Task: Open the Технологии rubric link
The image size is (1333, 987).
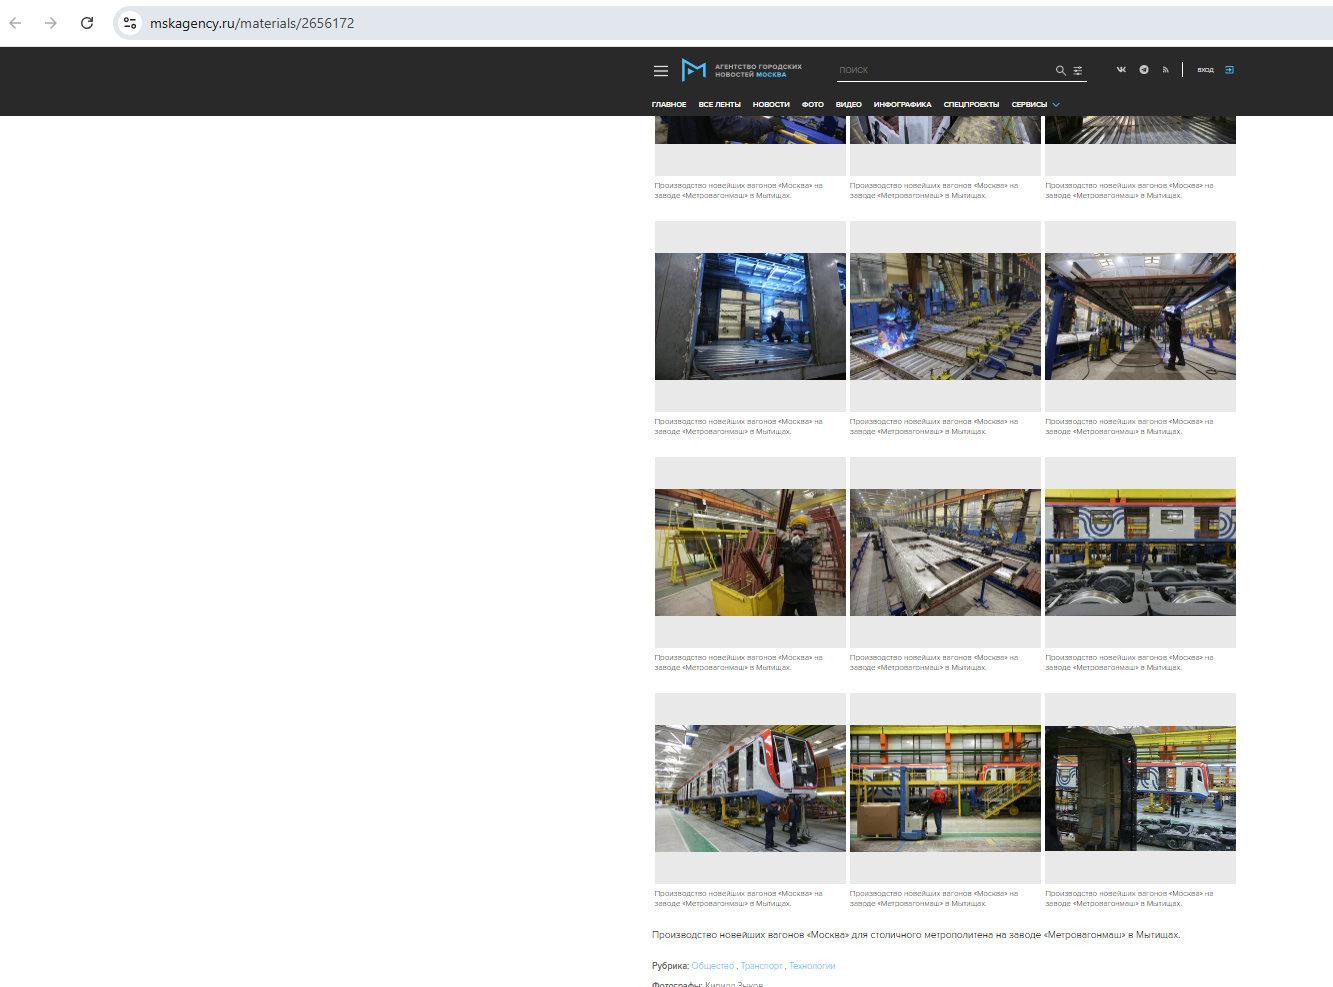Action: (x=812, y=966)
